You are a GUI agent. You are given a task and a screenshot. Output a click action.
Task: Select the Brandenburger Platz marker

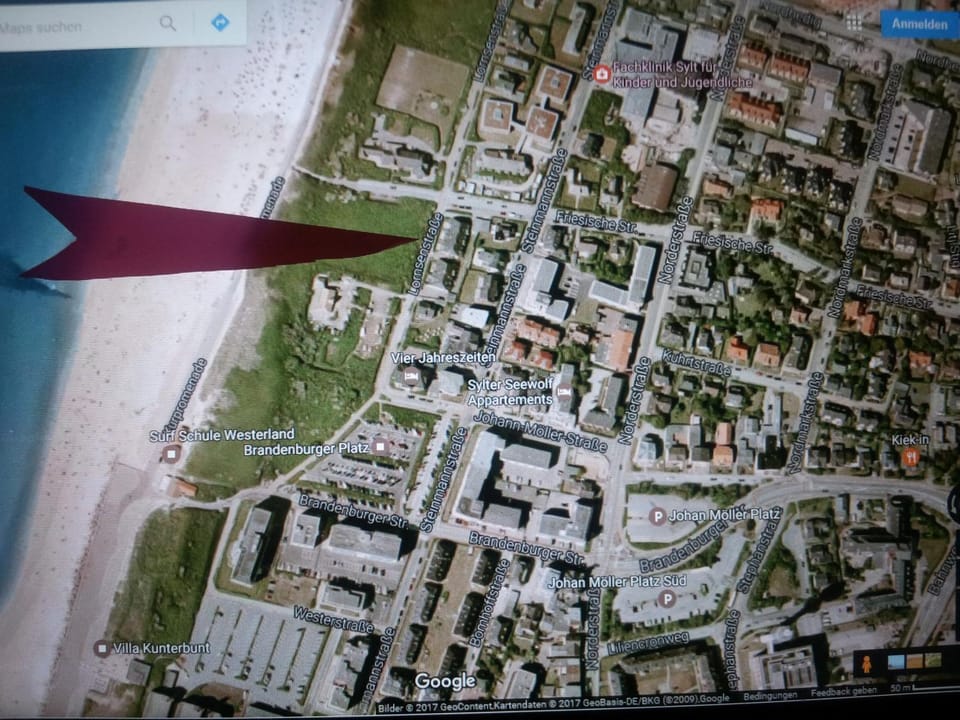(380, 447)
